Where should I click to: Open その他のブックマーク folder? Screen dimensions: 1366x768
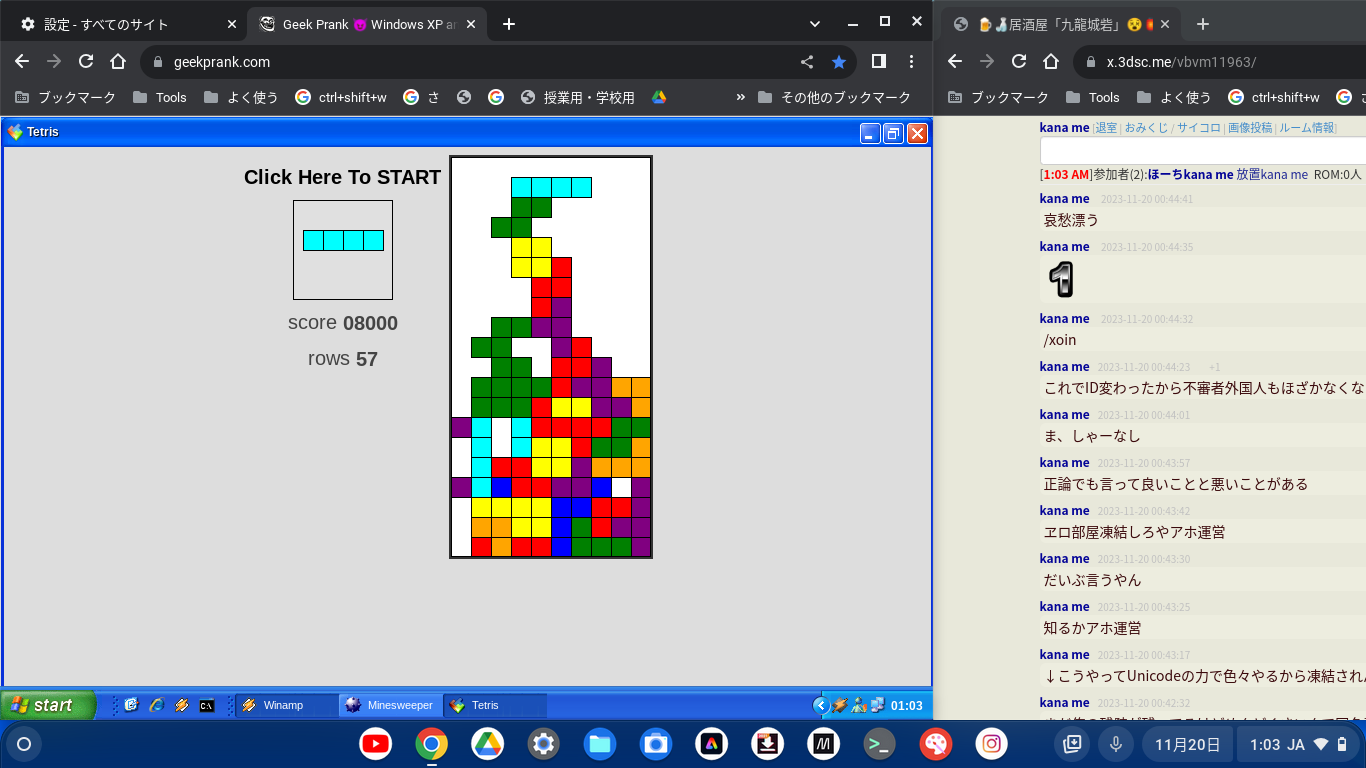pyautogui.click(x=835, y=97)
